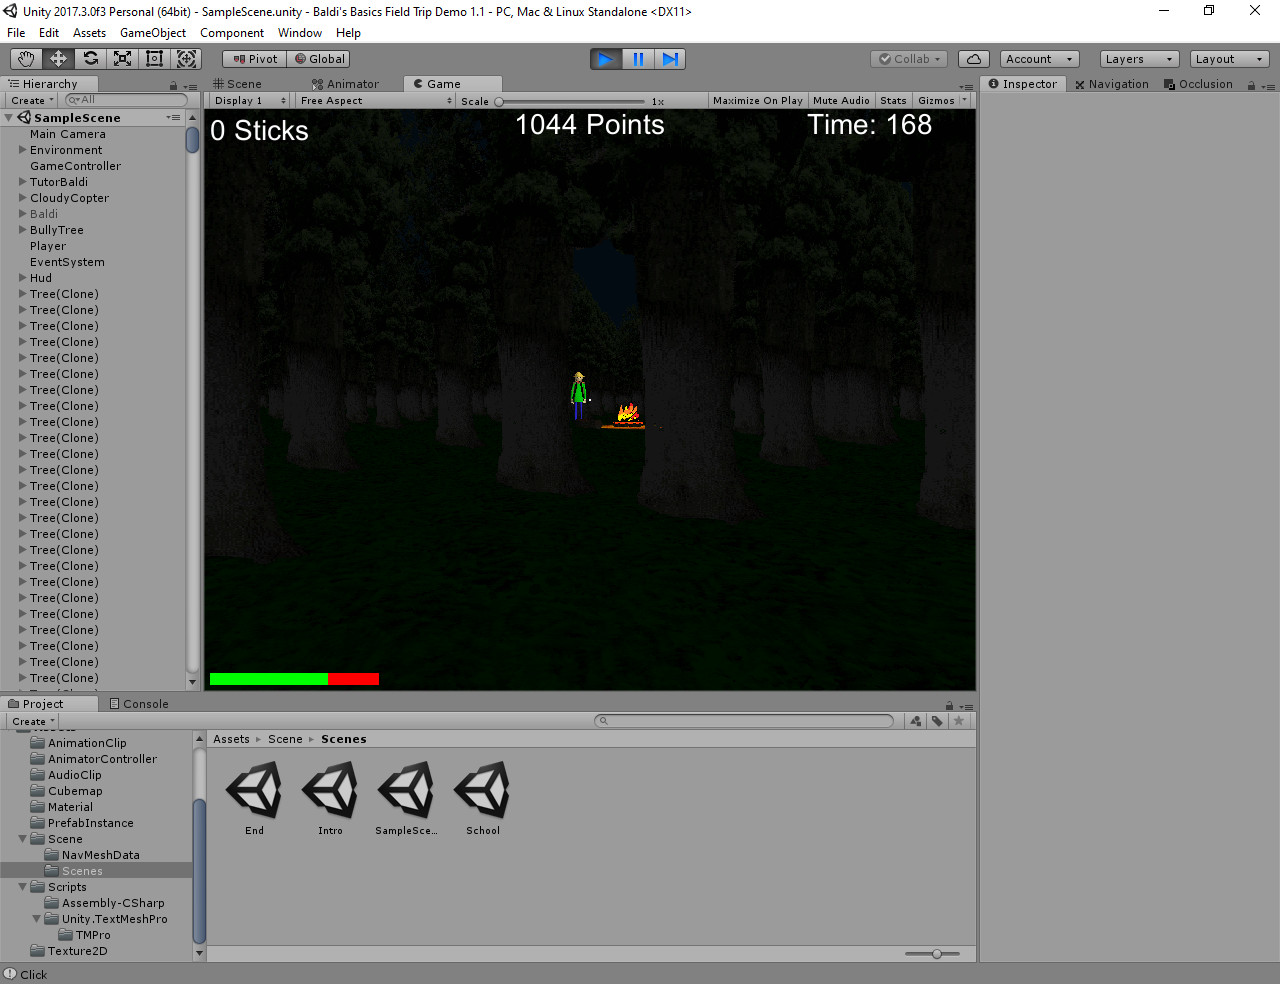The width and height of the screenshot is (1280, 984).
Task: Open the Unity Collab cloud panel
Action: pos(973,58)
